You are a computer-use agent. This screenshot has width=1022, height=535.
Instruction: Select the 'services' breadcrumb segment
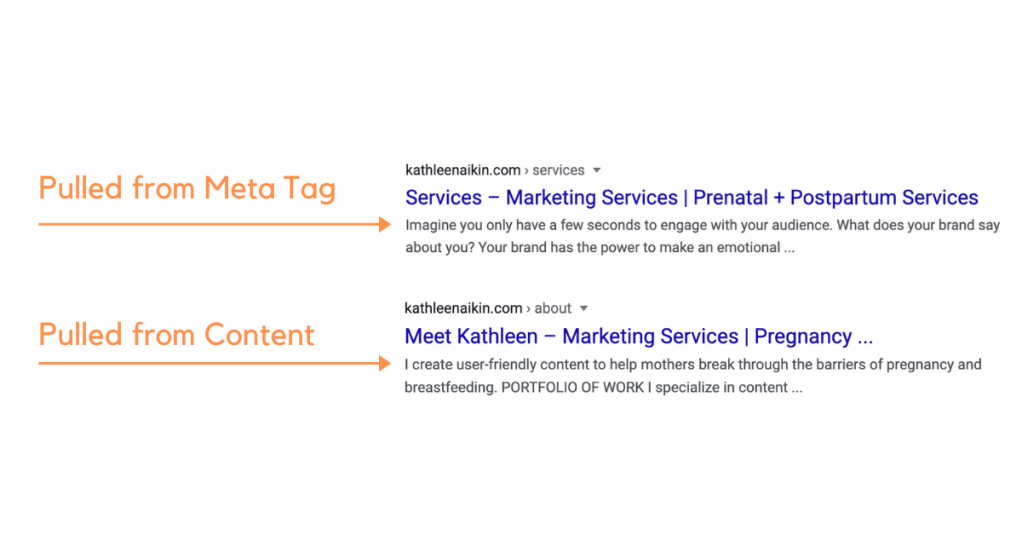pyautogui.click(x=558, y=171)
